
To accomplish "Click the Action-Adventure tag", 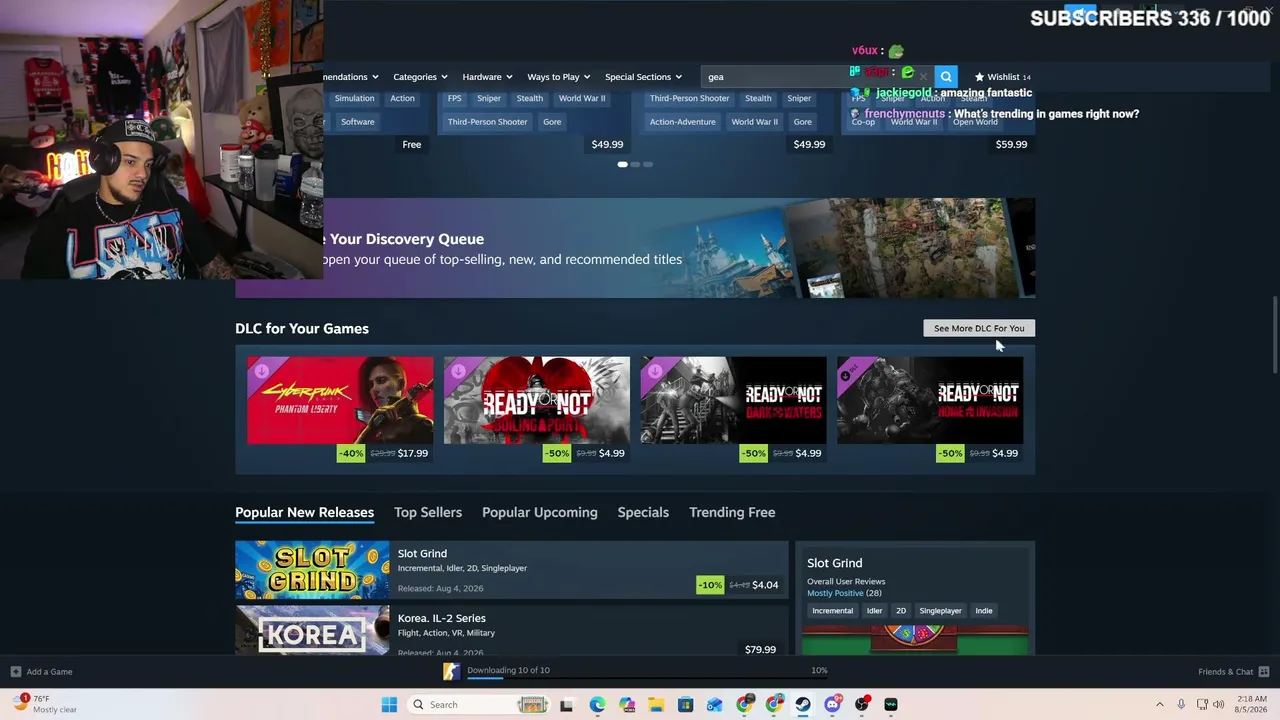I will coord(682,122).
